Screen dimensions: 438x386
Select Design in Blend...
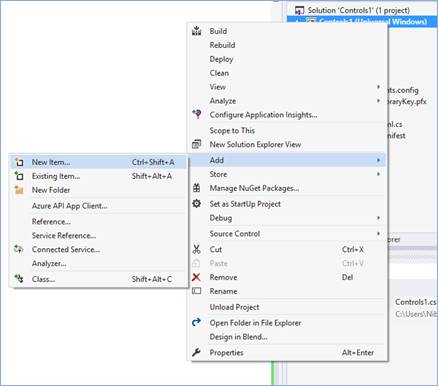[238, 337]
